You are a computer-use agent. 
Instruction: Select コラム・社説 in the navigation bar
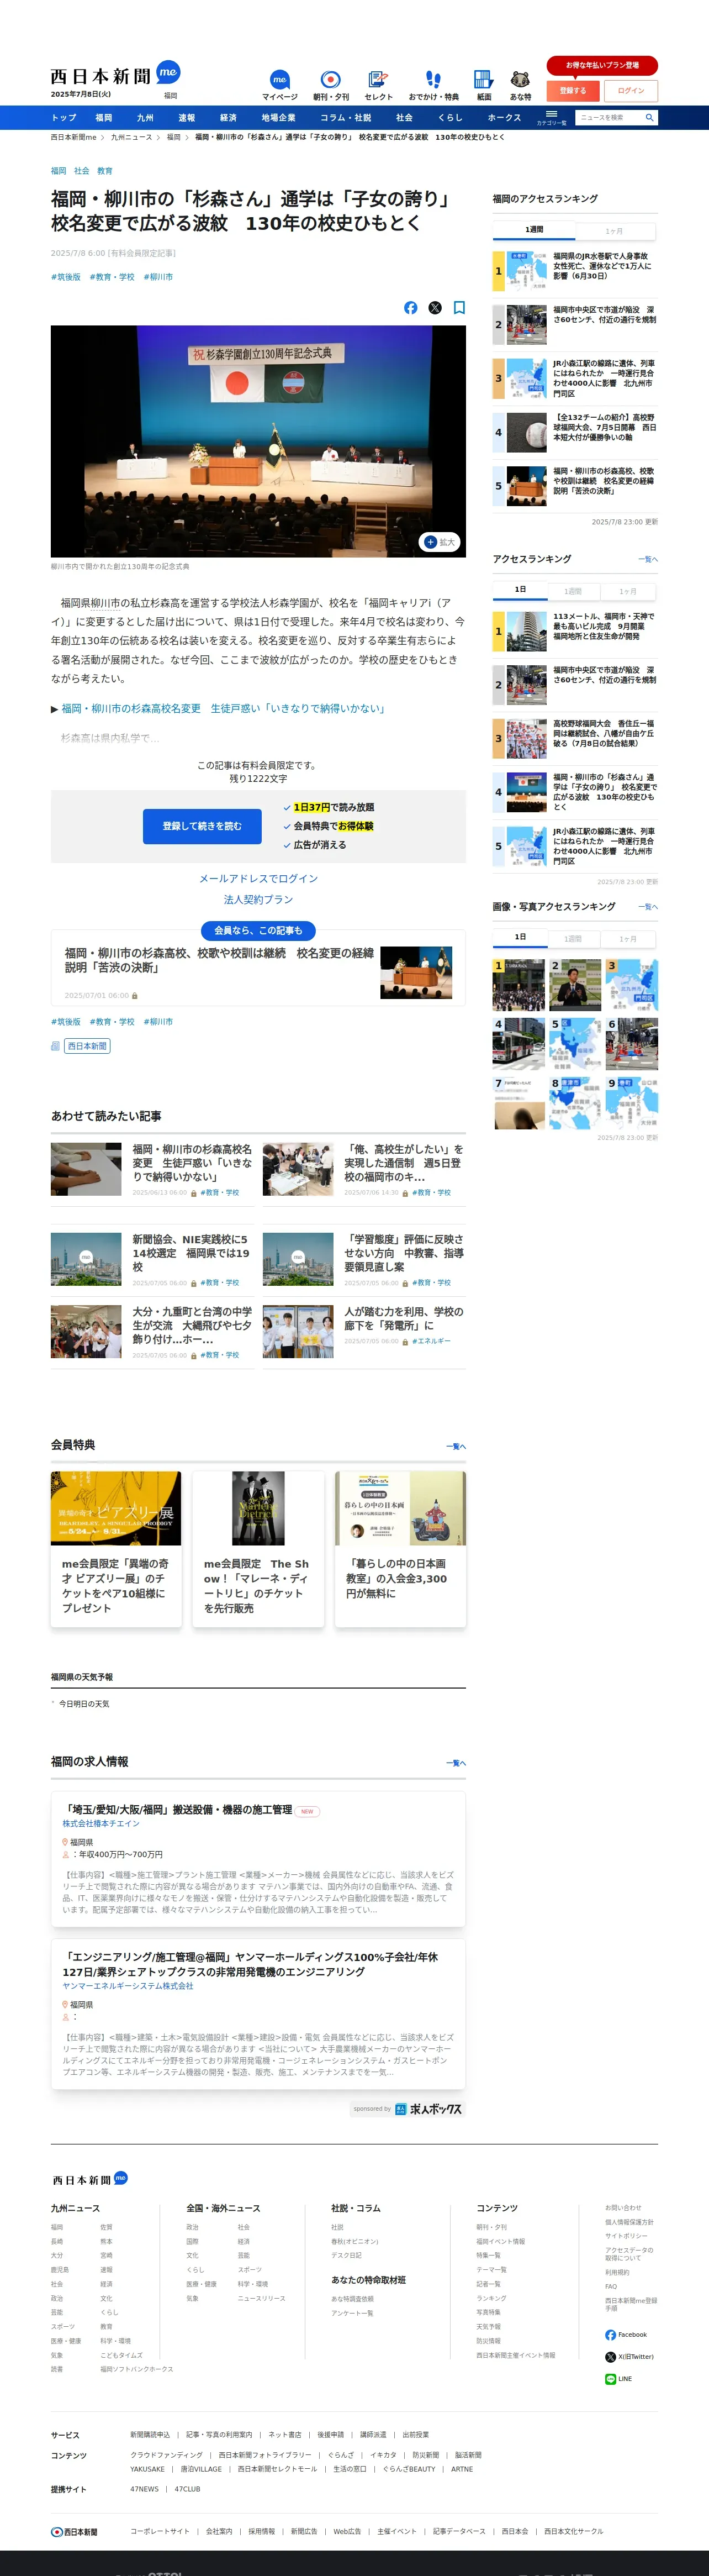345,118
